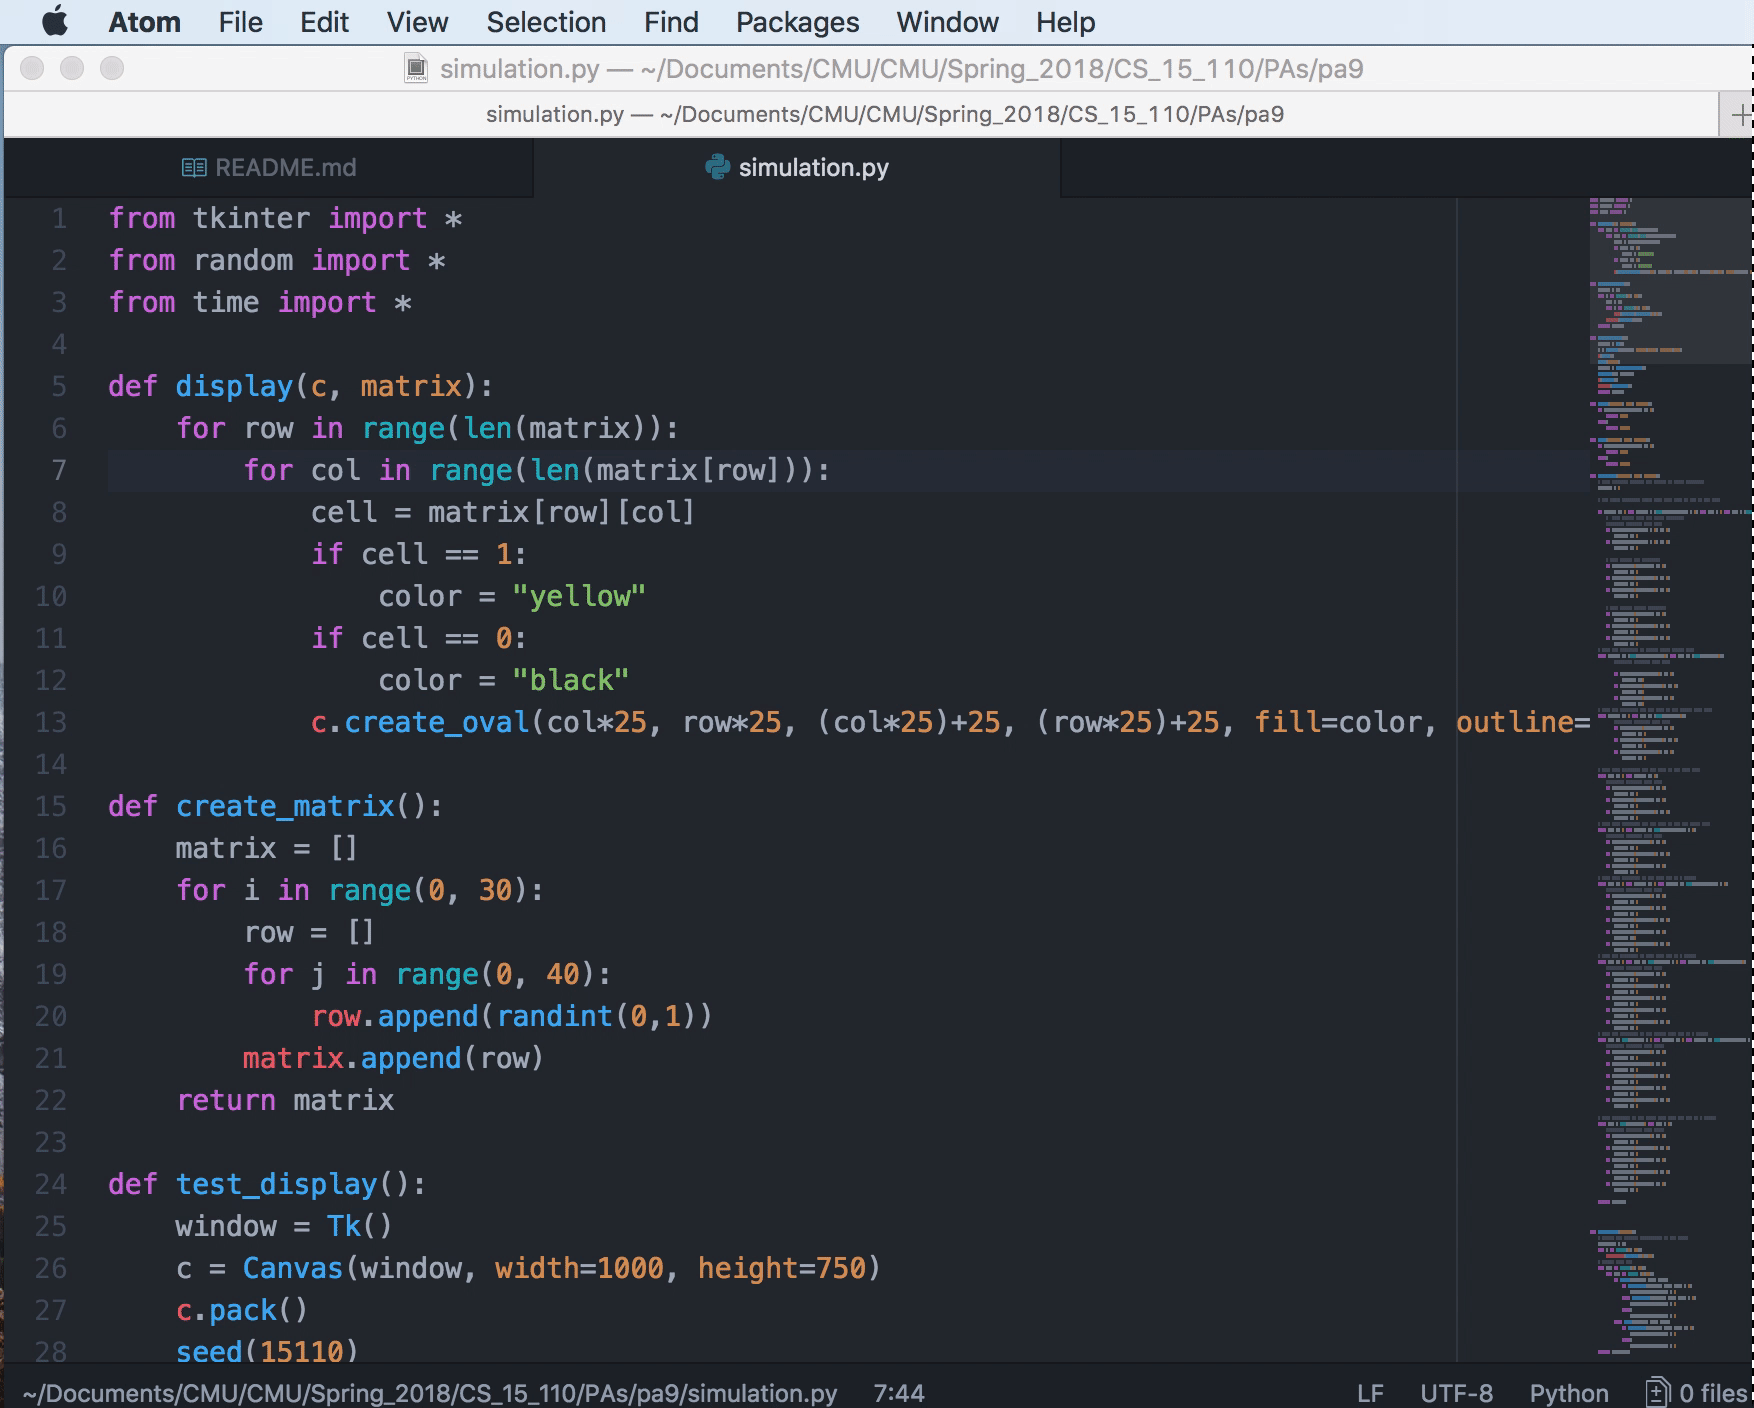Open the Edit menu
This screenshot has width=1754, height=1408.
point(324,22)
